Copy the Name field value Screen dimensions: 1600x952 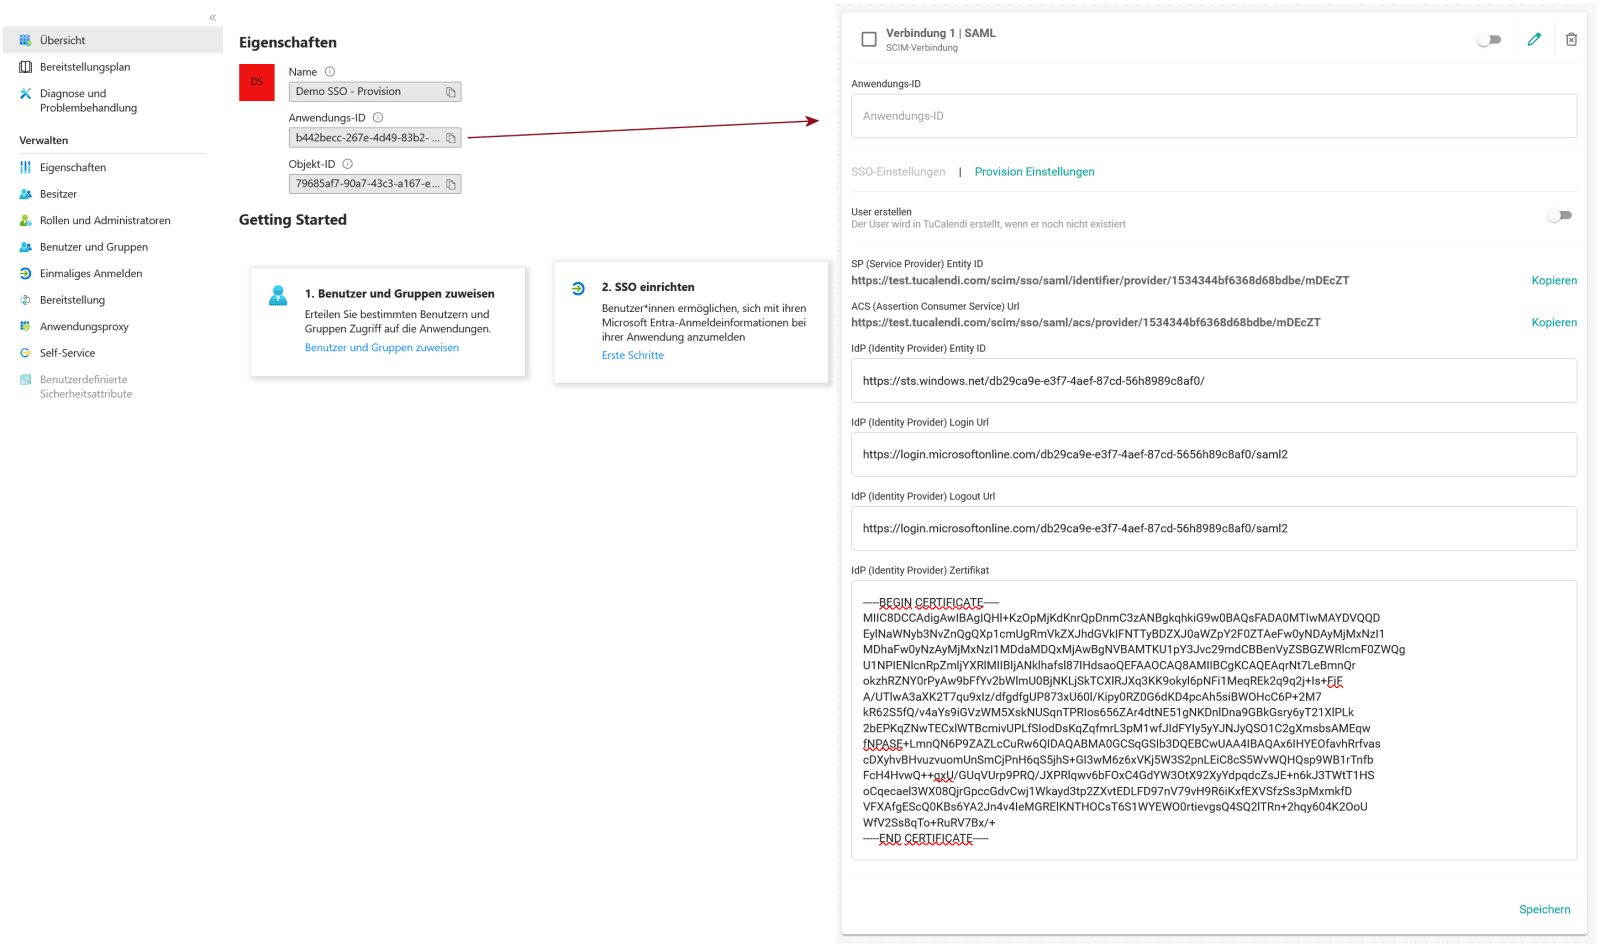point(451,92)
